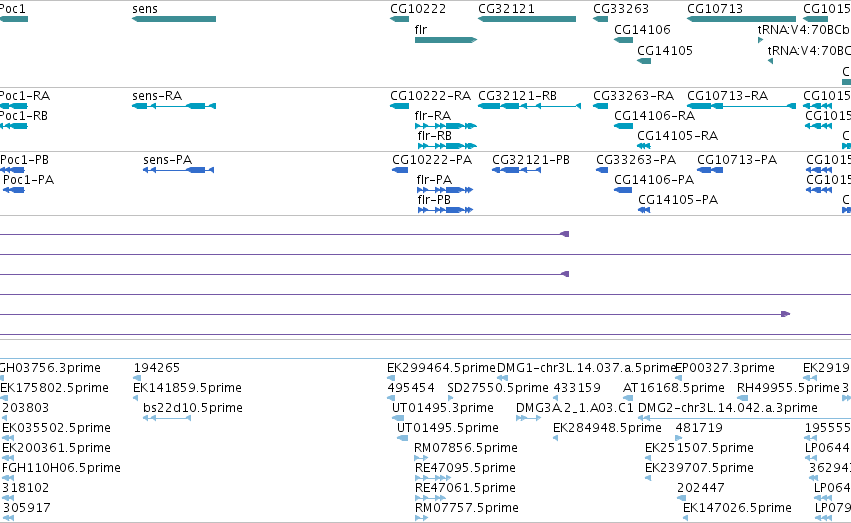This screenshot has width=851, height=523.
Task: Click the CG14105-RA transcript label
Action: pyautogui.click(x=677, y=136)
